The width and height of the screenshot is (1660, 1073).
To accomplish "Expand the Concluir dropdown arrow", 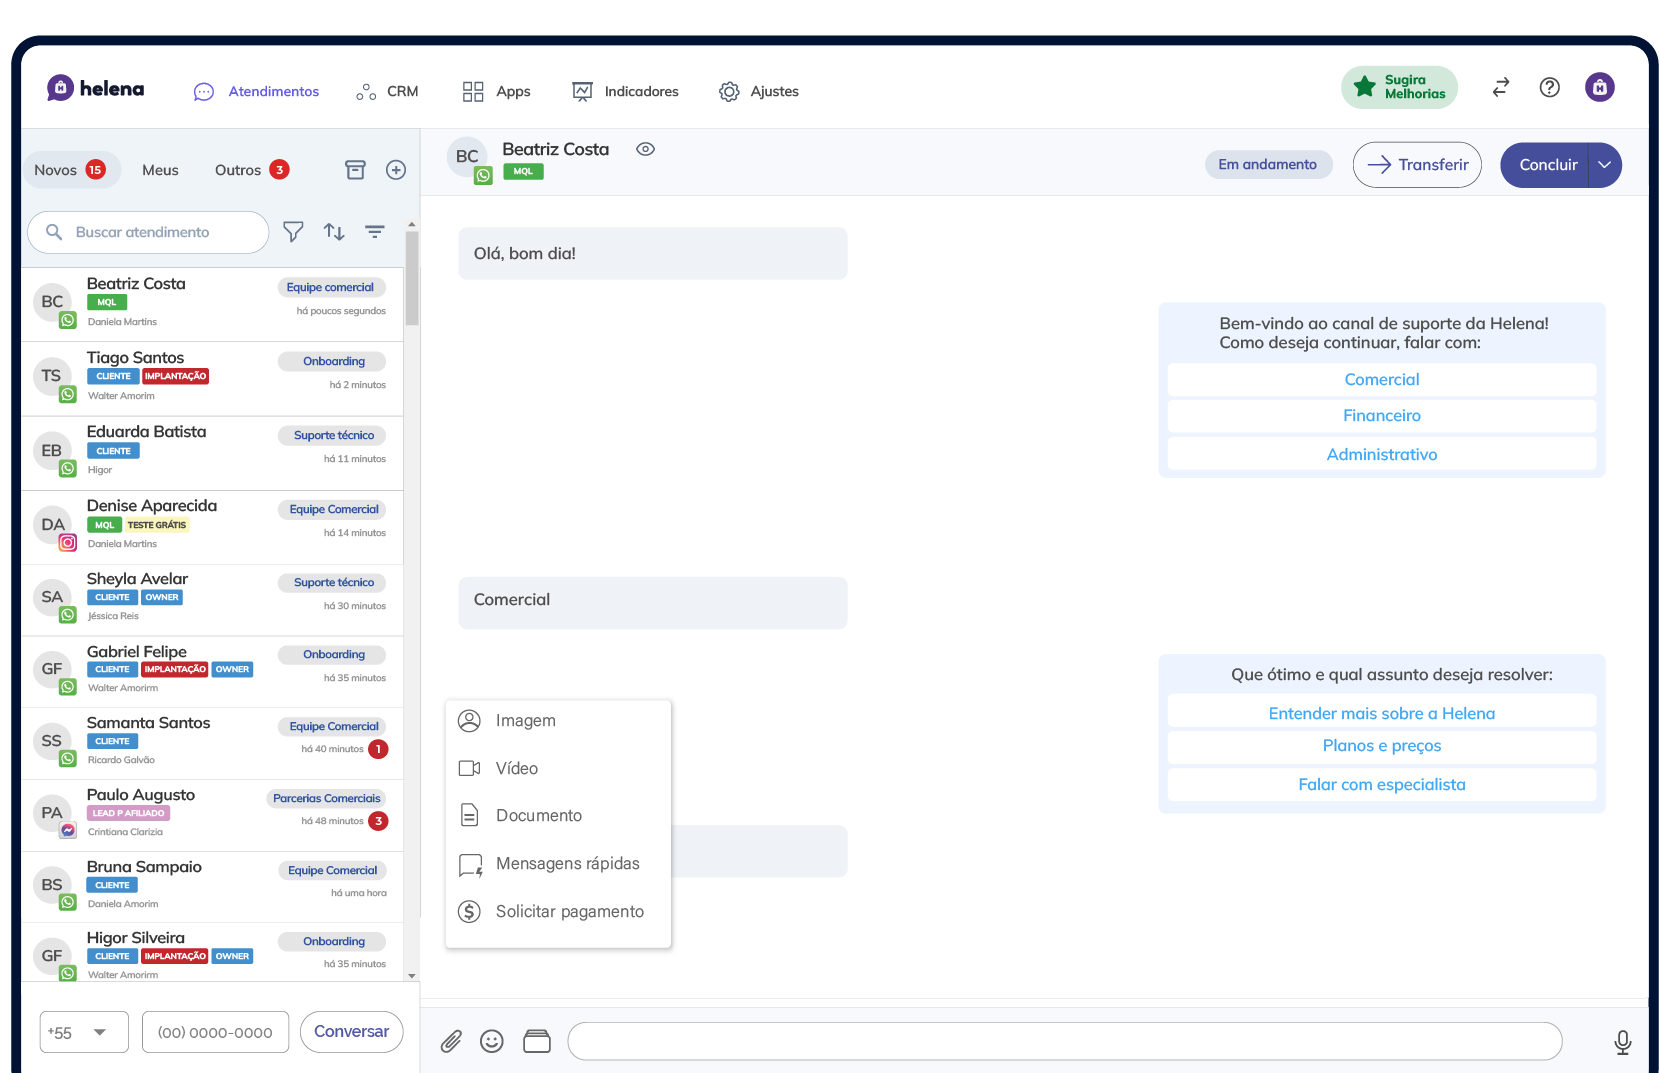I will coord(1605,165).
